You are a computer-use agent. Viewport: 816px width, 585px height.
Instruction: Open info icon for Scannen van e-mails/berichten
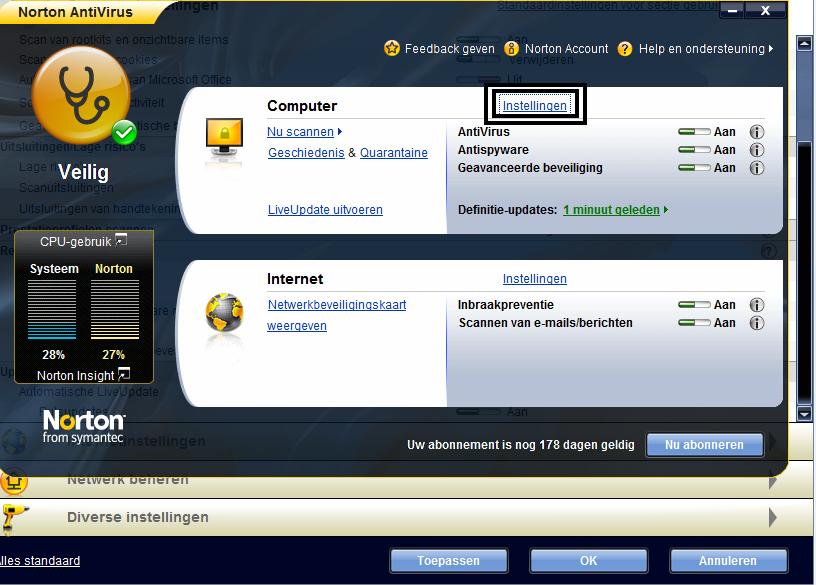tap(757, 323)
